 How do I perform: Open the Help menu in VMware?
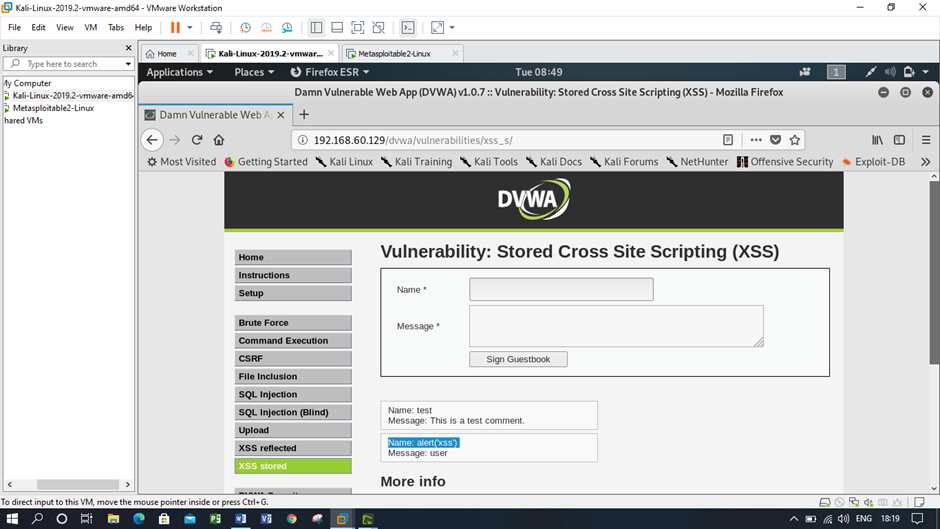pos(143,28)
